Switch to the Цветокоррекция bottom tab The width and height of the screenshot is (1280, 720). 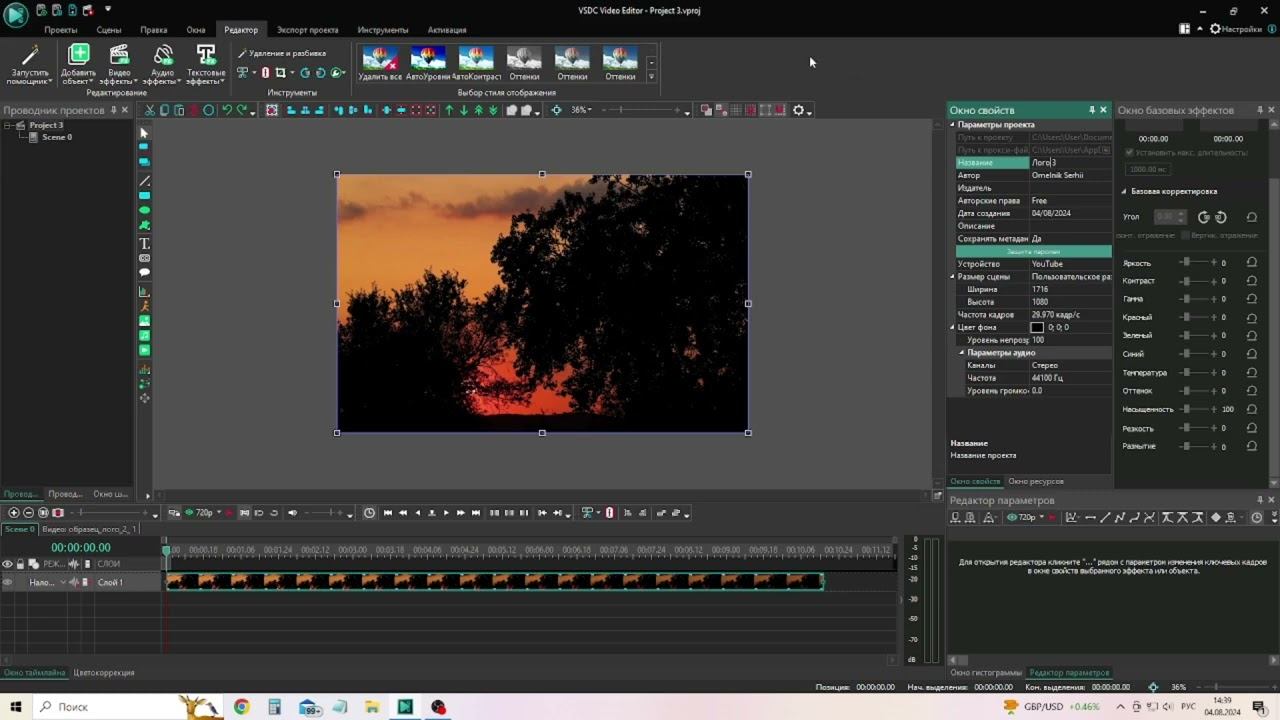click(104, 673)
